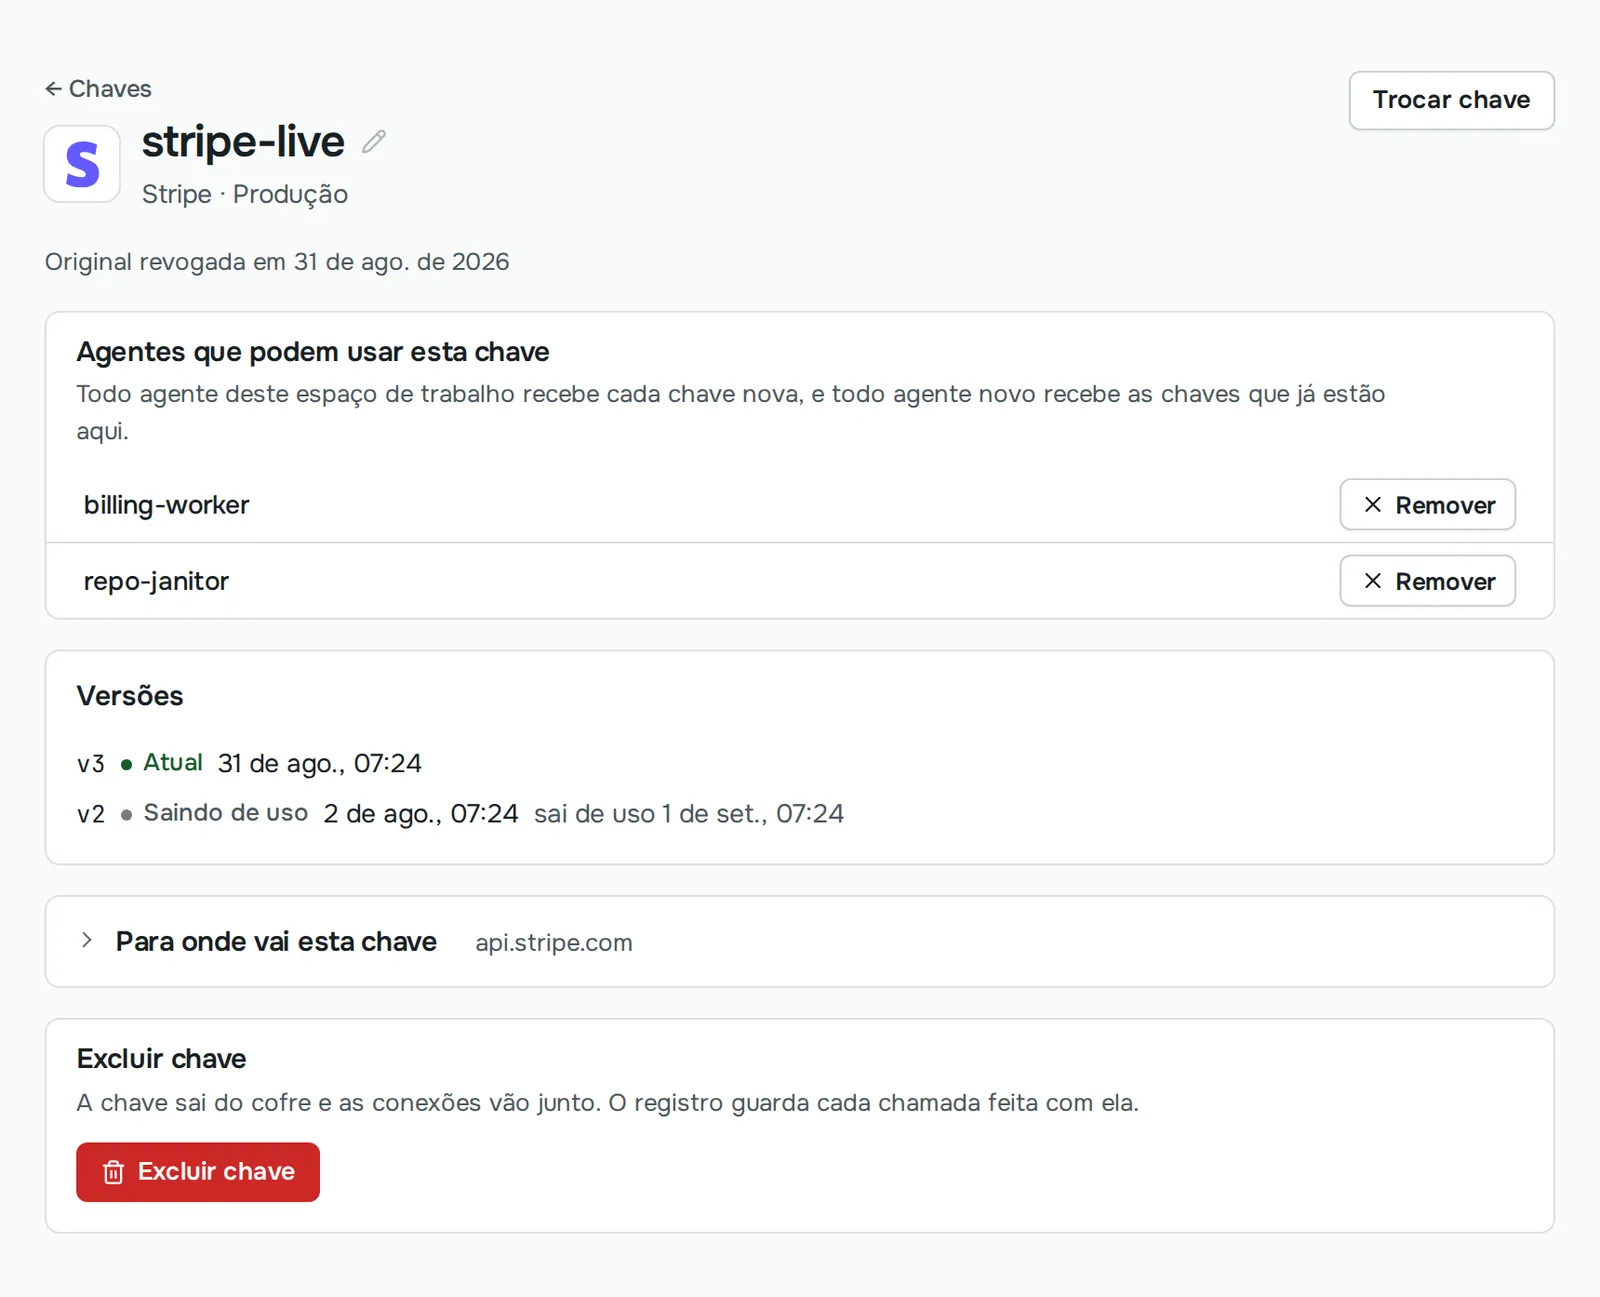Image resolution: width=1600 pixels, height=1297 pixels.
Task: Go back to Chaves list
Action: point(98,89)
